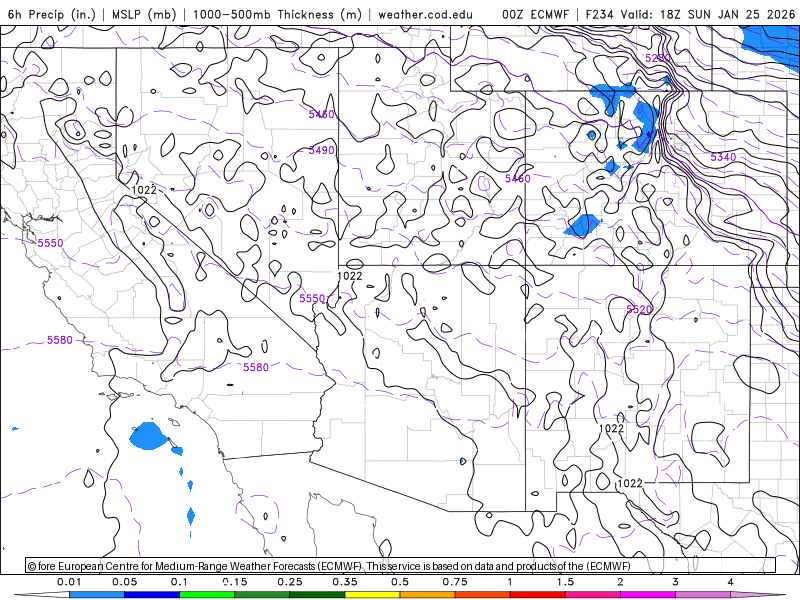Screen dimensions: 800x600
Task: Click the 5280 thickness contour label
Action: pyautogui.click(x=657, y=58)
